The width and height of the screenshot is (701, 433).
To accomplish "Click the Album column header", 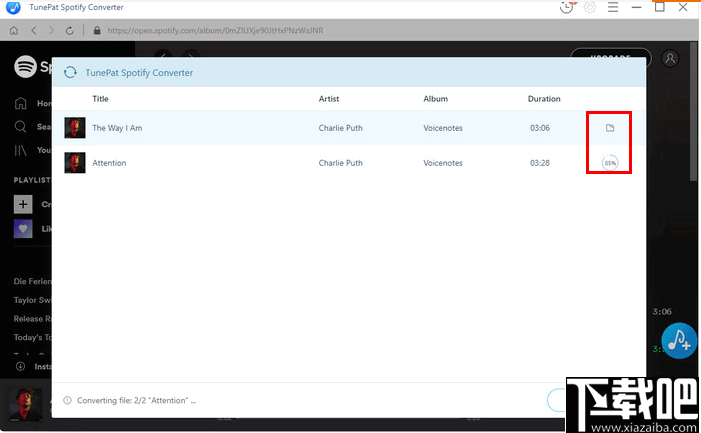I will tap(435, 99).
